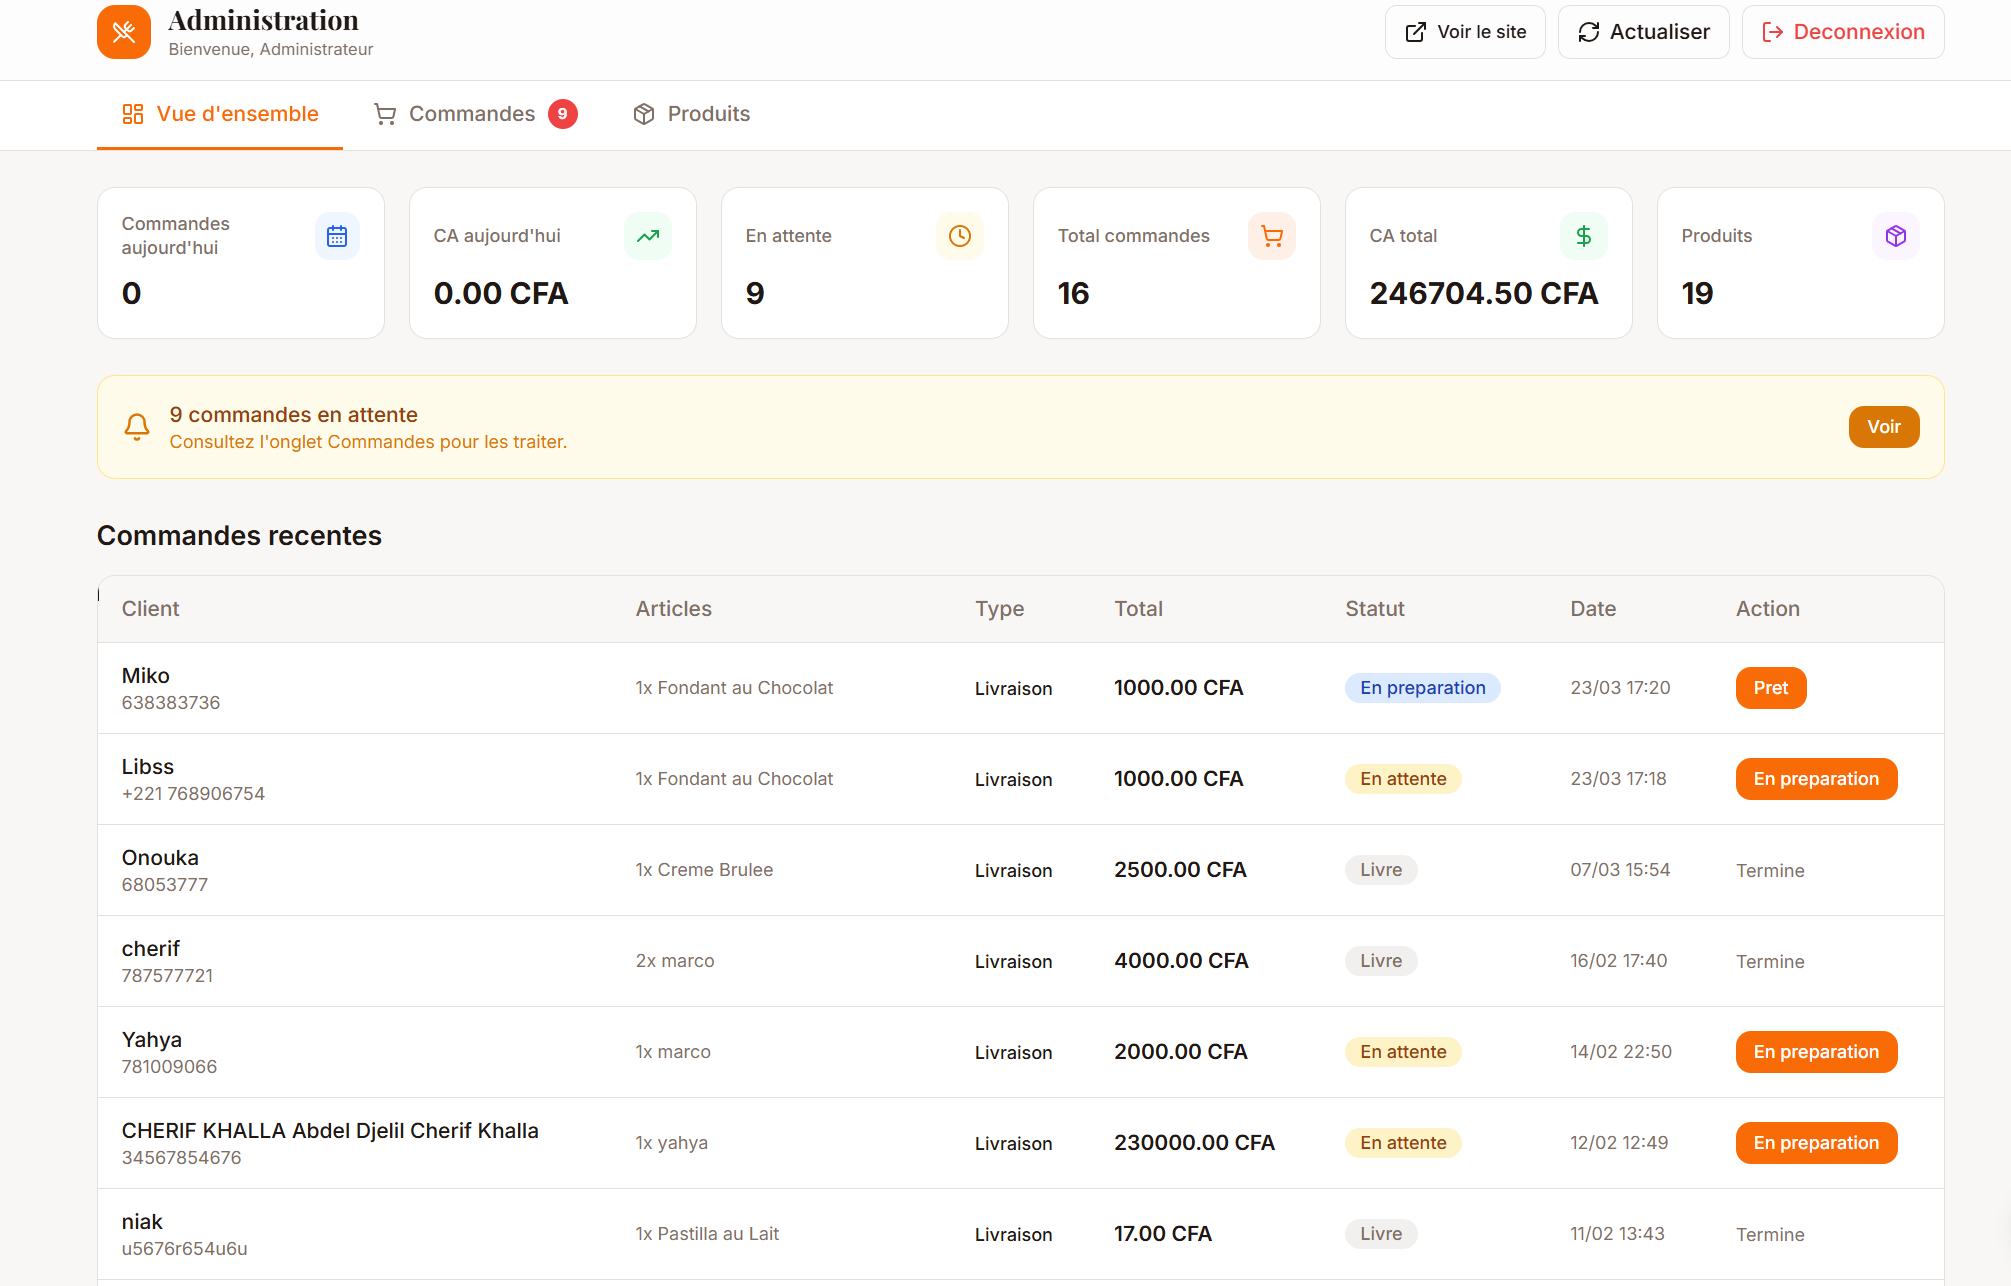
Task: Click the dollar icon on CA total card
Action: coord(1583,236)
